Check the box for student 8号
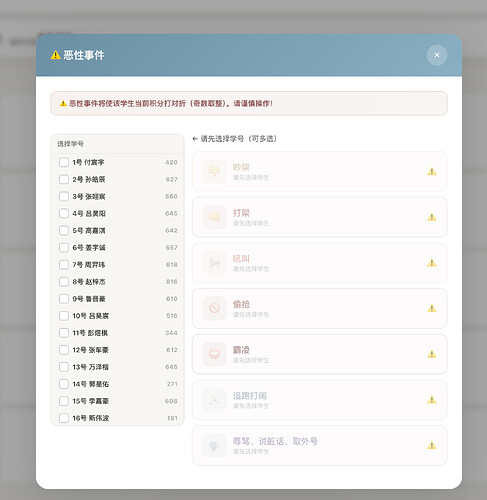487x500 pixels. click(64, 282)
